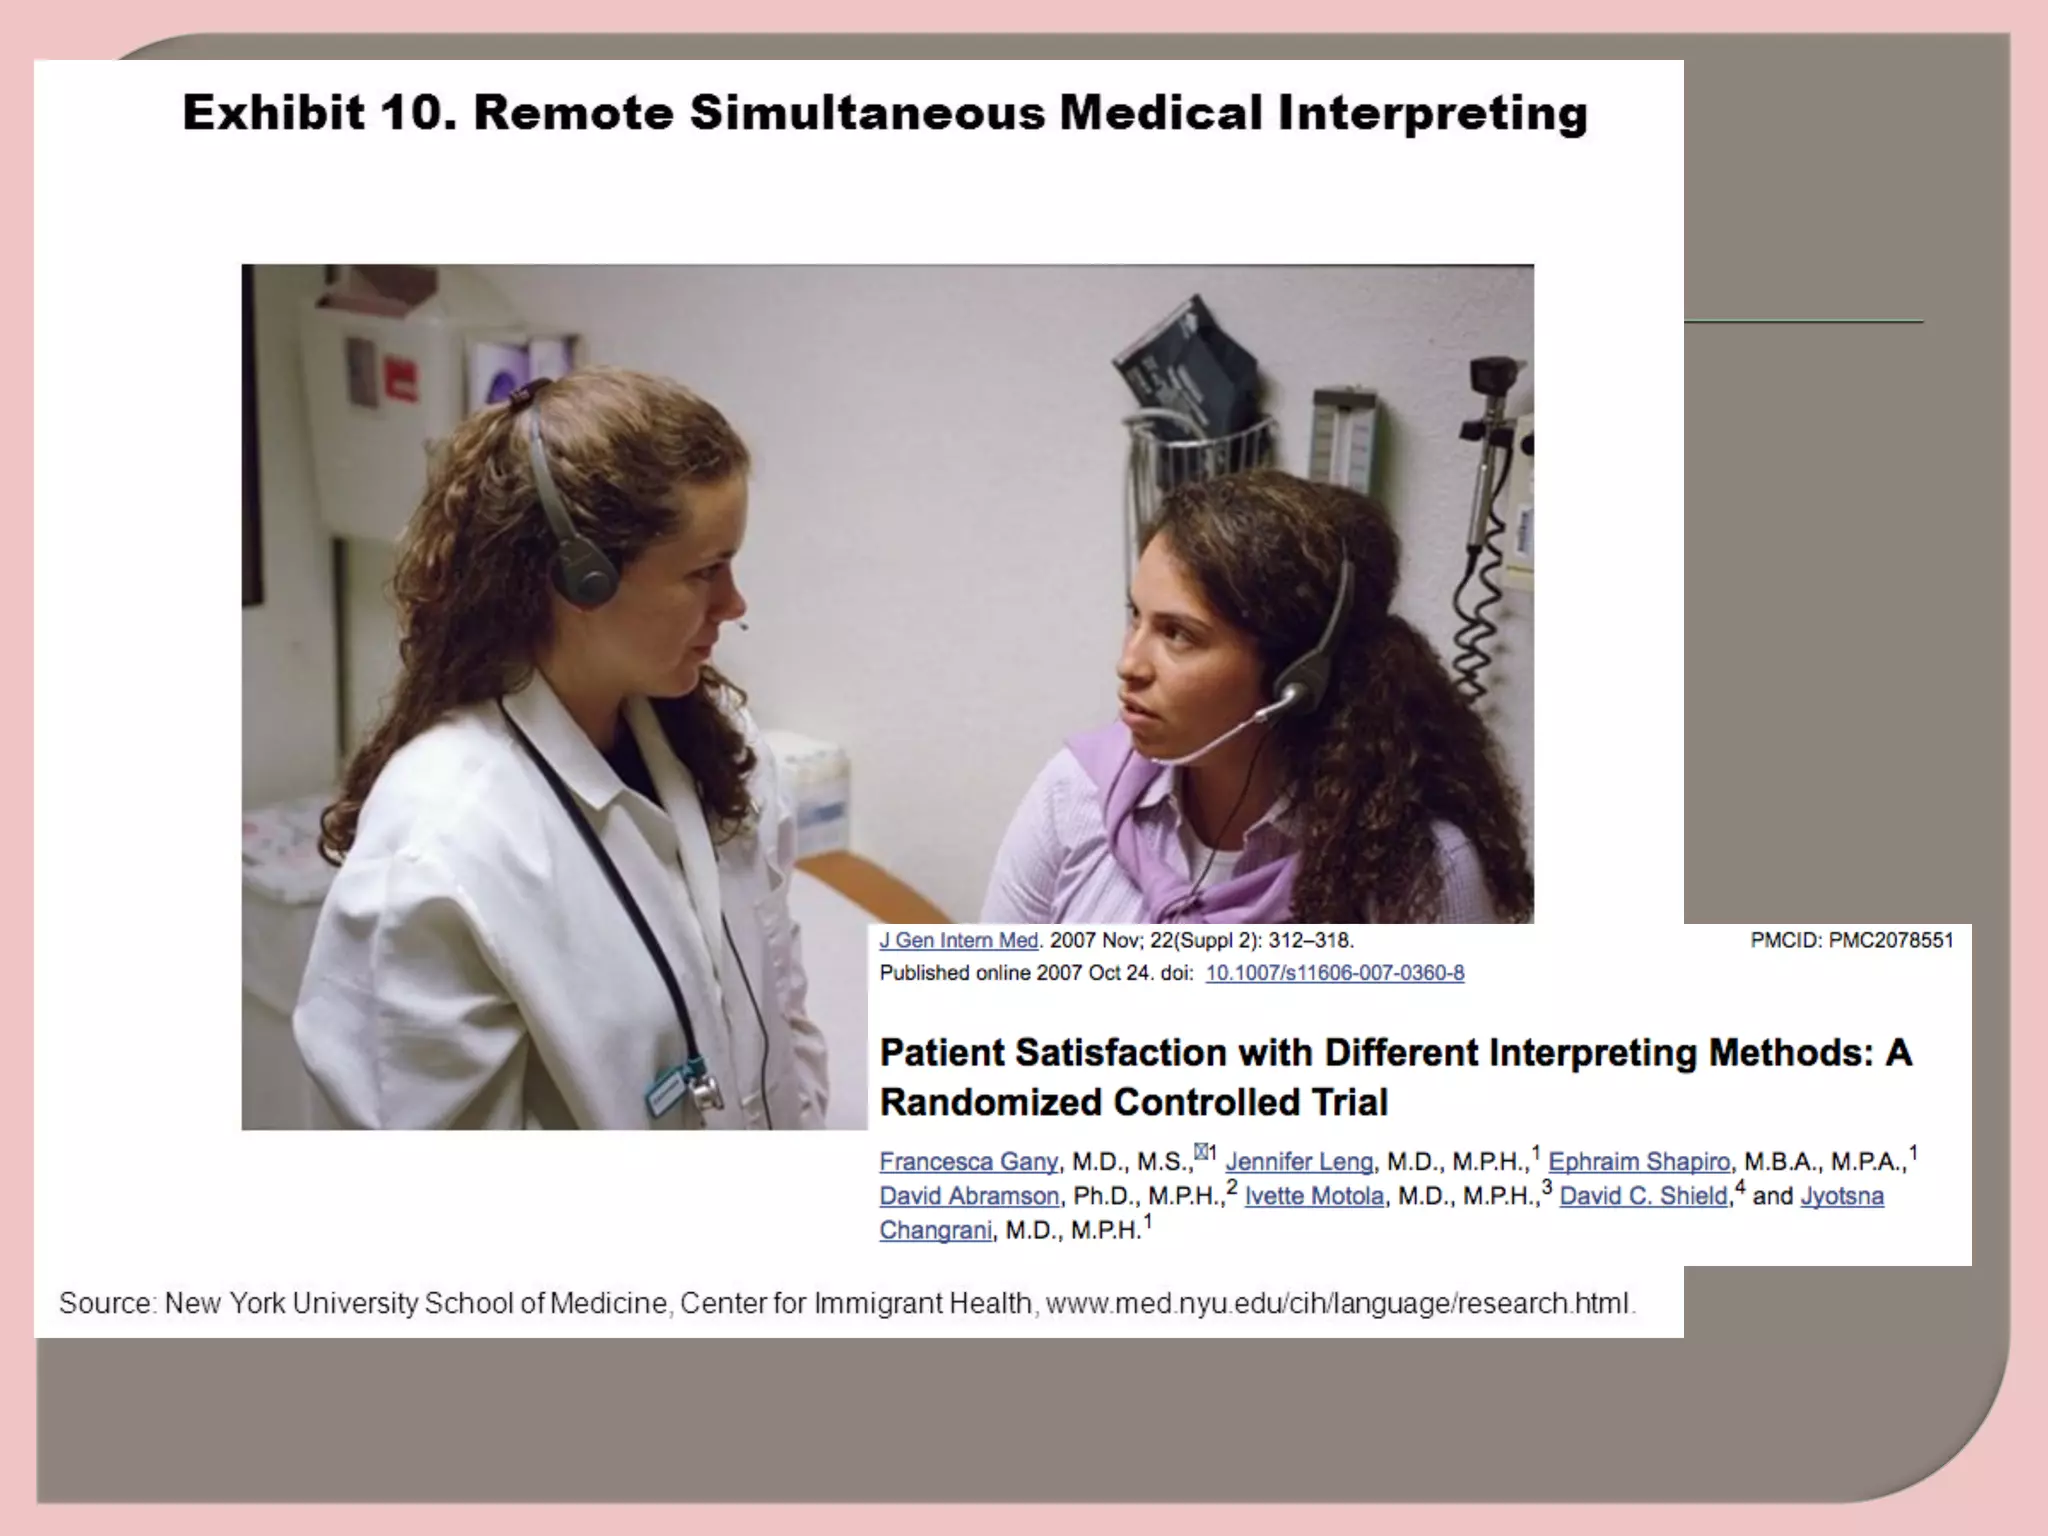The height and width of the screenshot is (1536, 2048).
Task: Open the J Gen Intern Med journal link
Action: tap(959, 940)
